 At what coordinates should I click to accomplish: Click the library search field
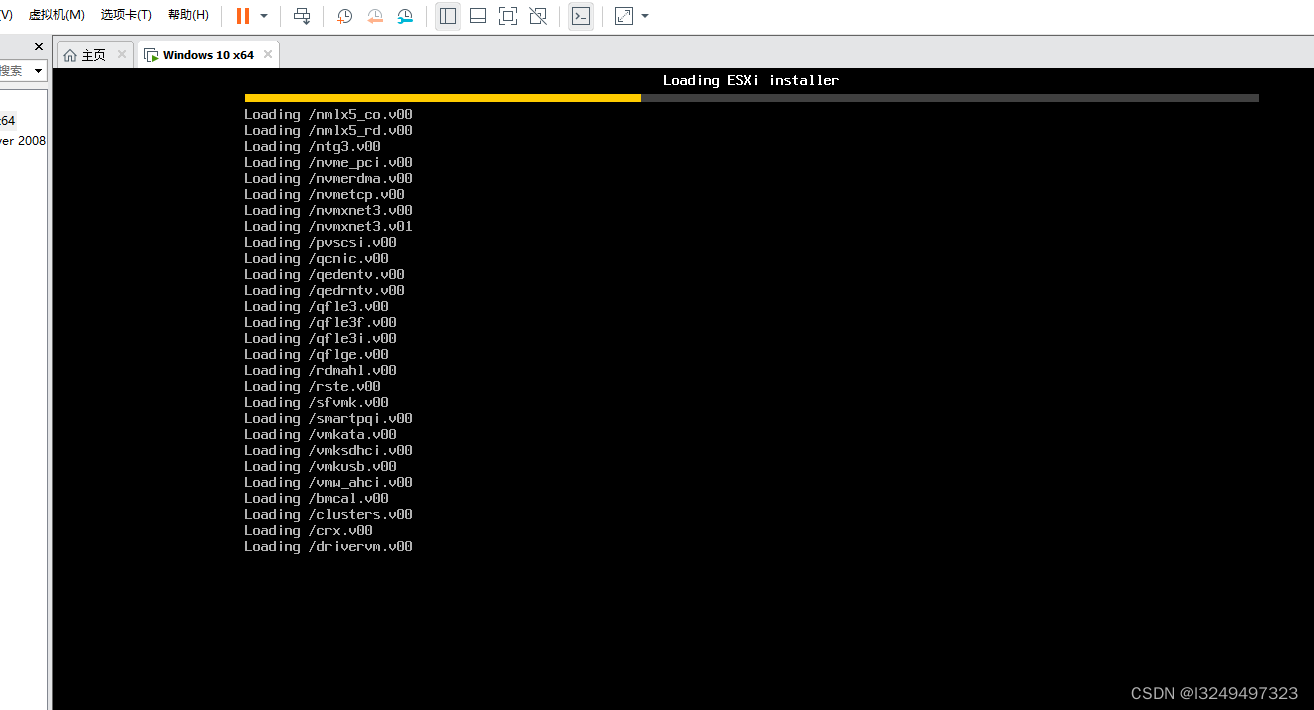(x=14, y=71)
